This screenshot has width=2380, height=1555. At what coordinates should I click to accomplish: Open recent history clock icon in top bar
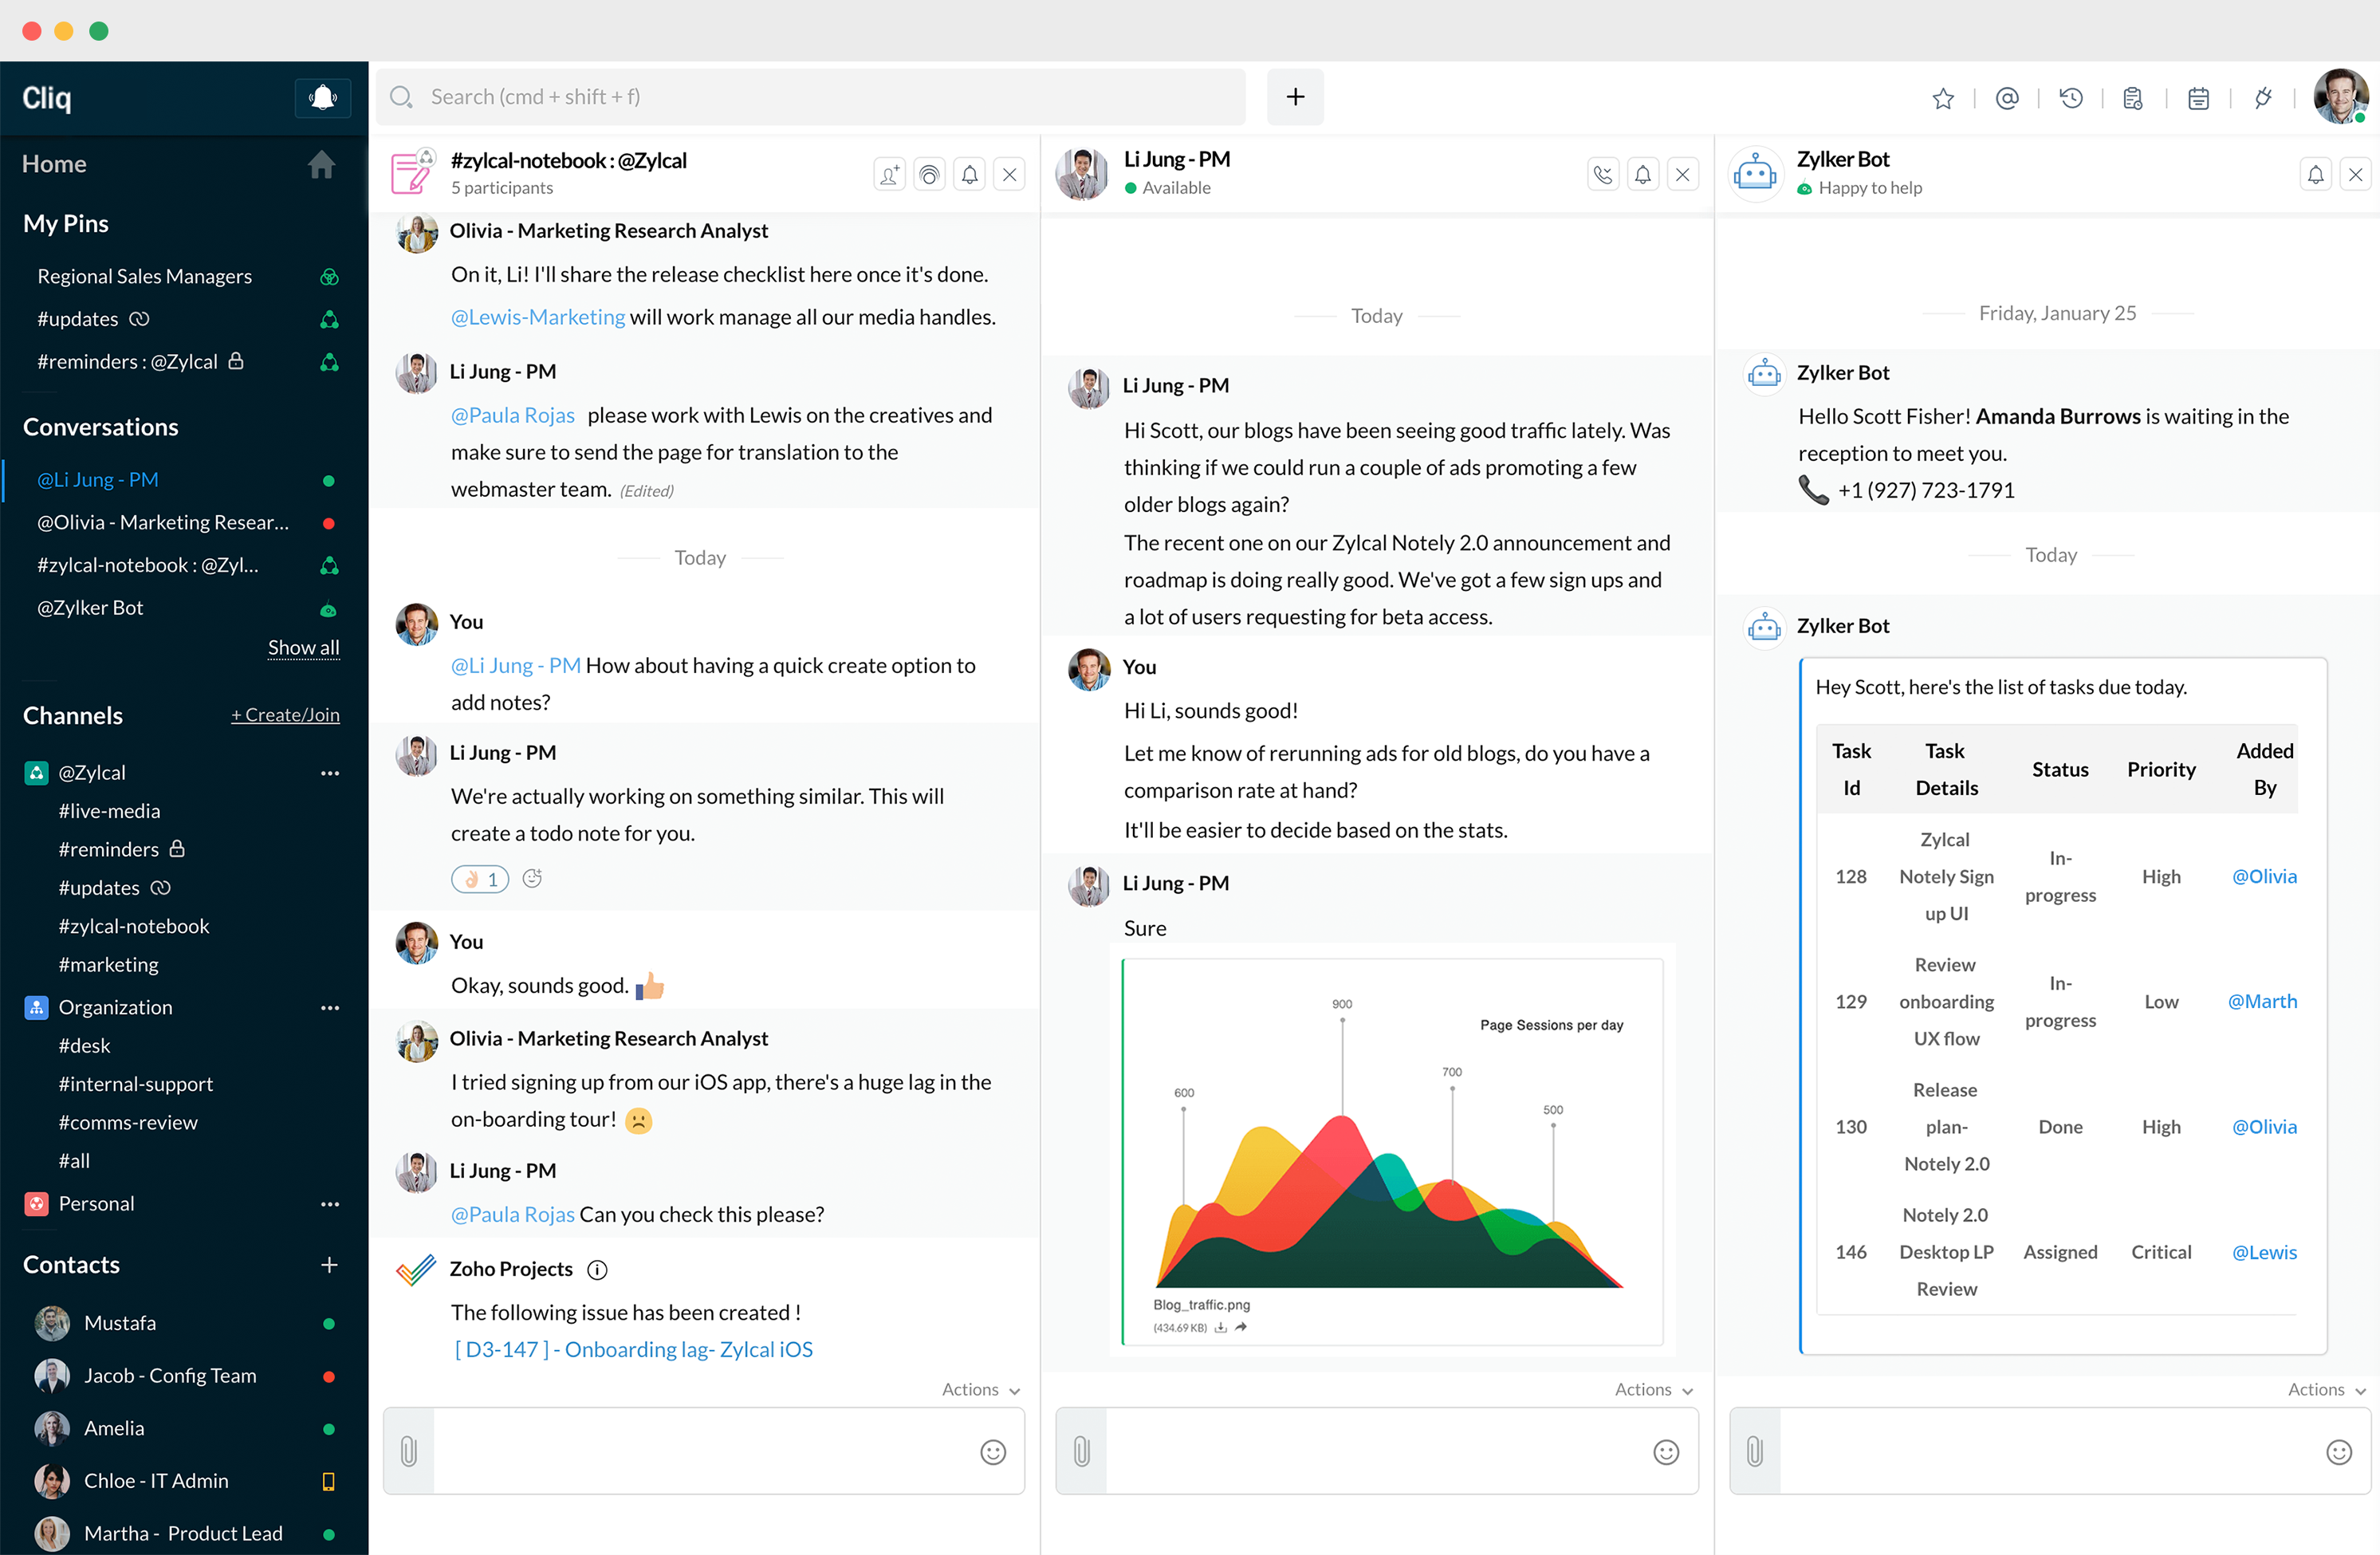pyautogui.click(x=2070, y=98)
